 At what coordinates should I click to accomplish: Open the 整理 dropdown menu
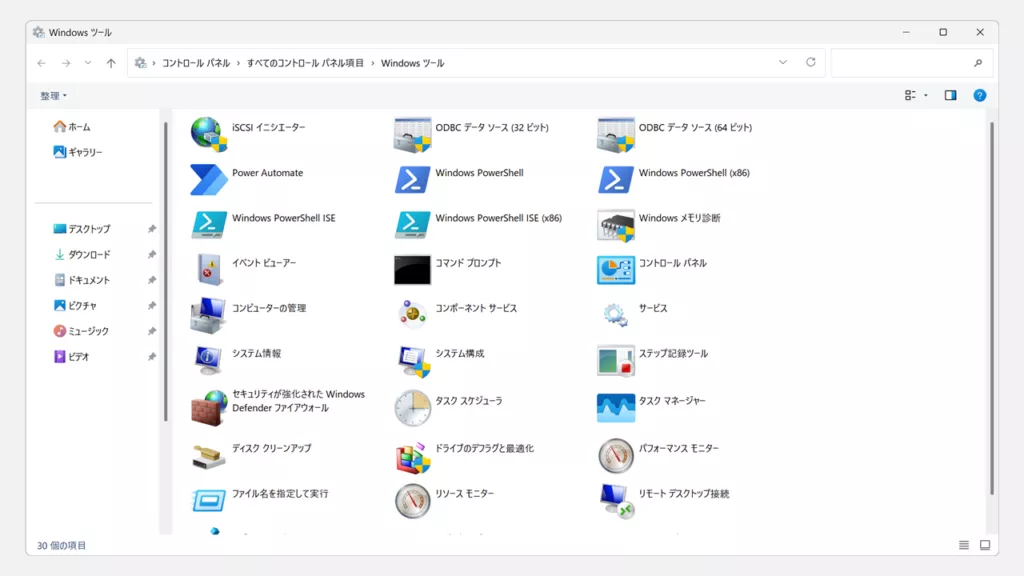click(x=54, y=96)
